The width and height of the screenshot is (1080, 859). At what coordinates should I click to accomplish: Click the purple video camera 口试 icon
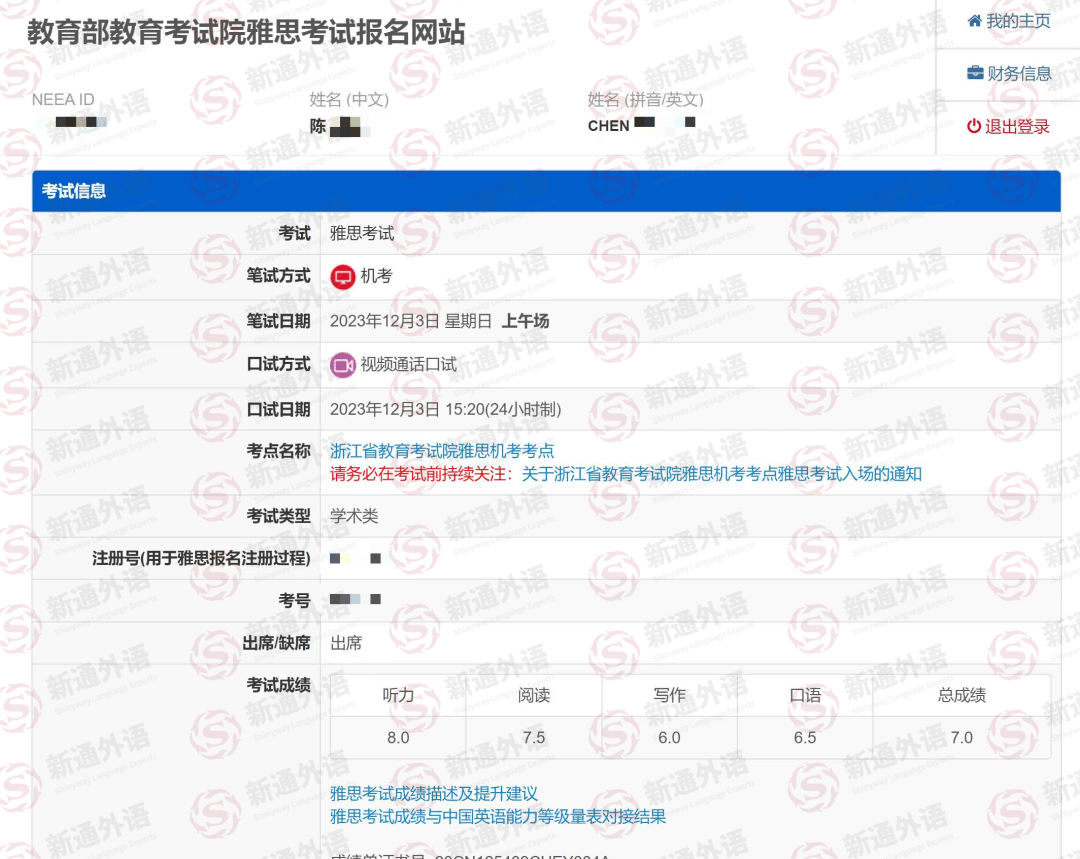(343, 365)
